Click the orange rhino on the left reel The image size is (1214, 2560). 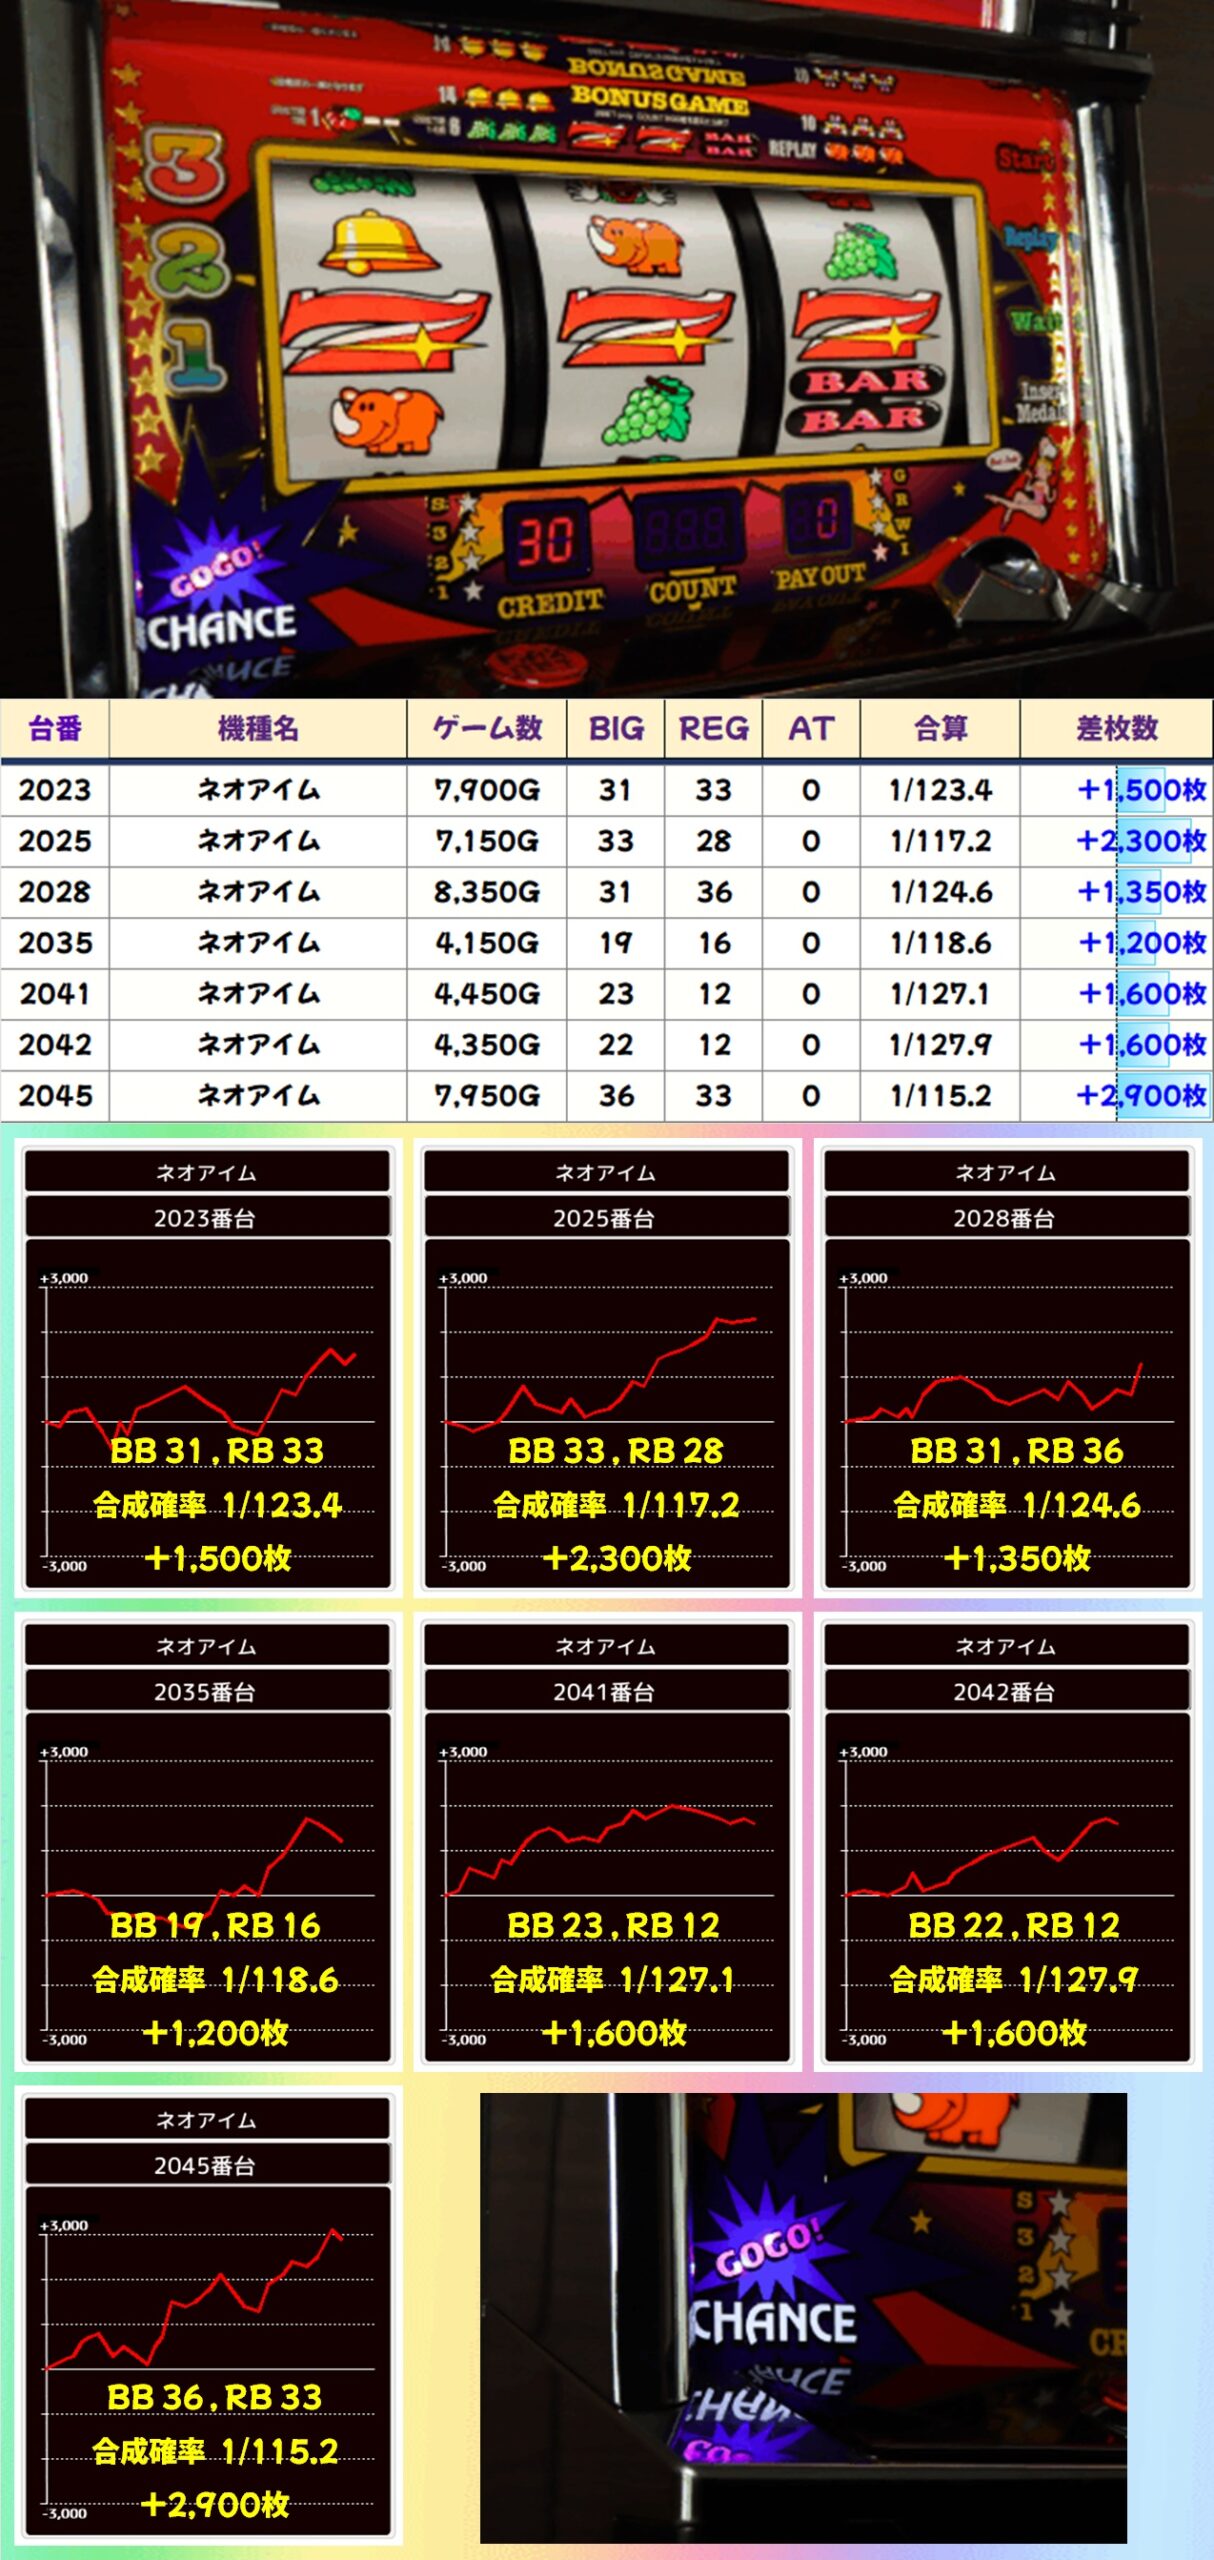(x=386, y=416)
